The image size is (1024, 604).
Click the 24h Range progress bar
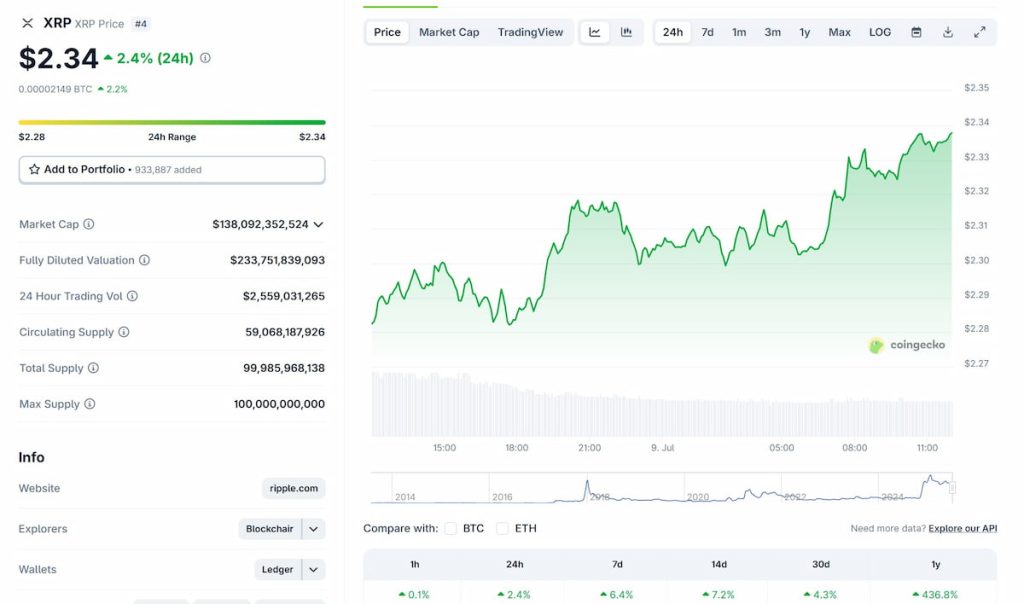click(170, 120)
